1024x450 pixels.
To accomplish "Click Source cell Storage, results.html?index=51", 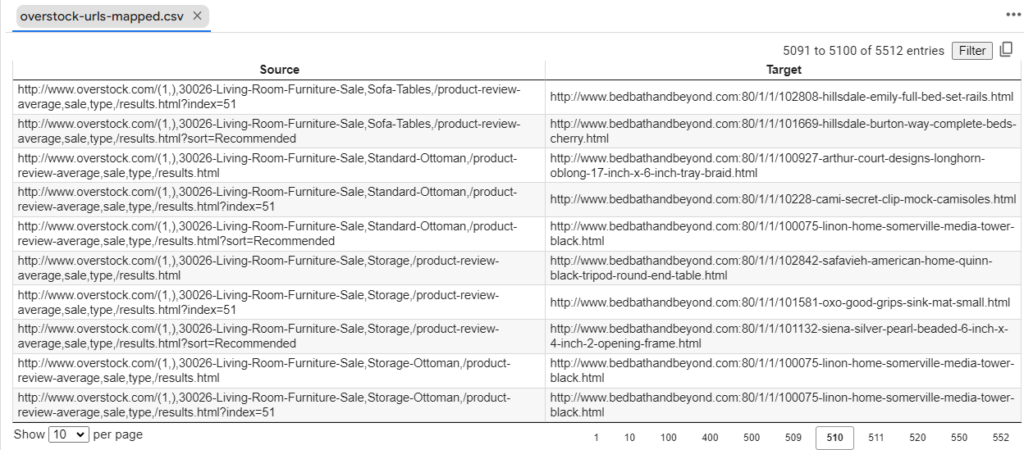I will [x=279, y=302].
